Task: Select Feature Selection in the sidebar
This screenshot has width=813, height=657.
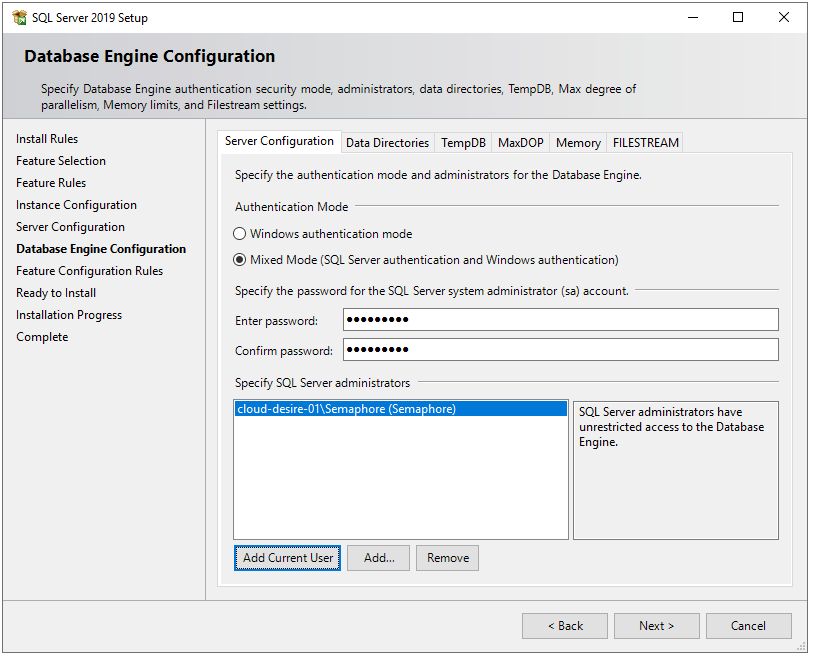Action: [61, 160]
